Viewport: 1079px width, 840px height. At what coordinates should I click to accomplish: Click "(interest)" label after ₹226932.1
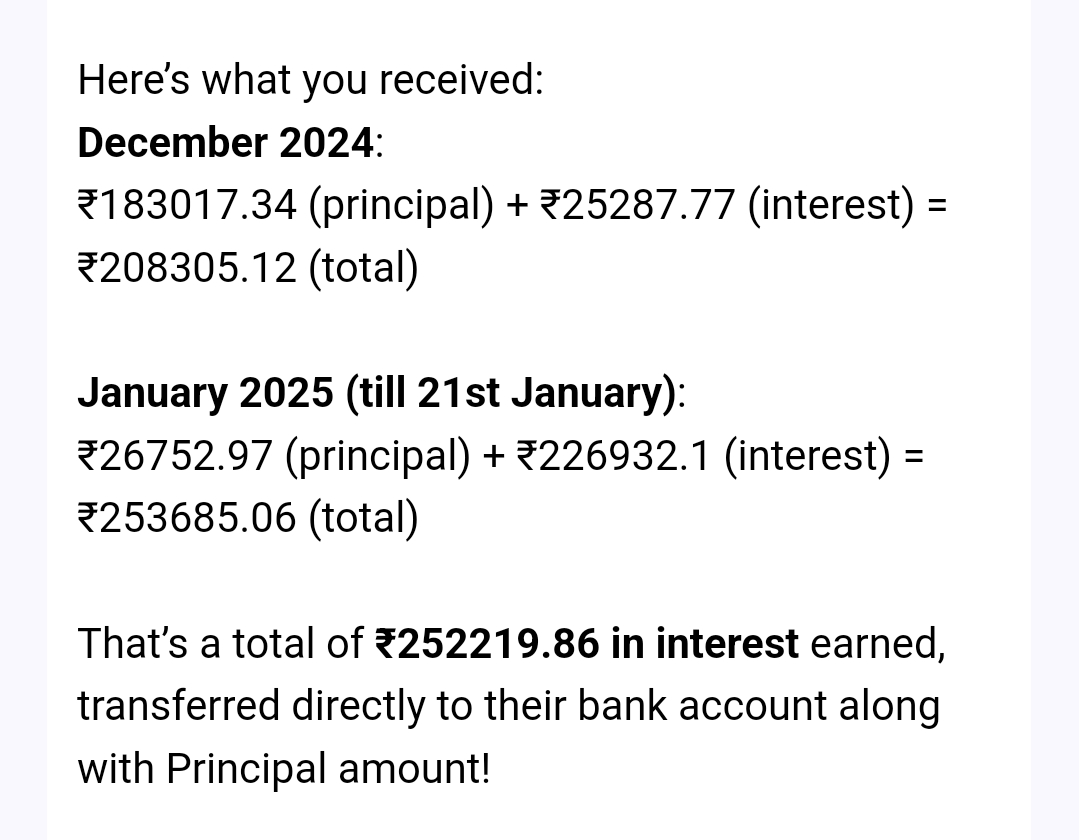806,456
